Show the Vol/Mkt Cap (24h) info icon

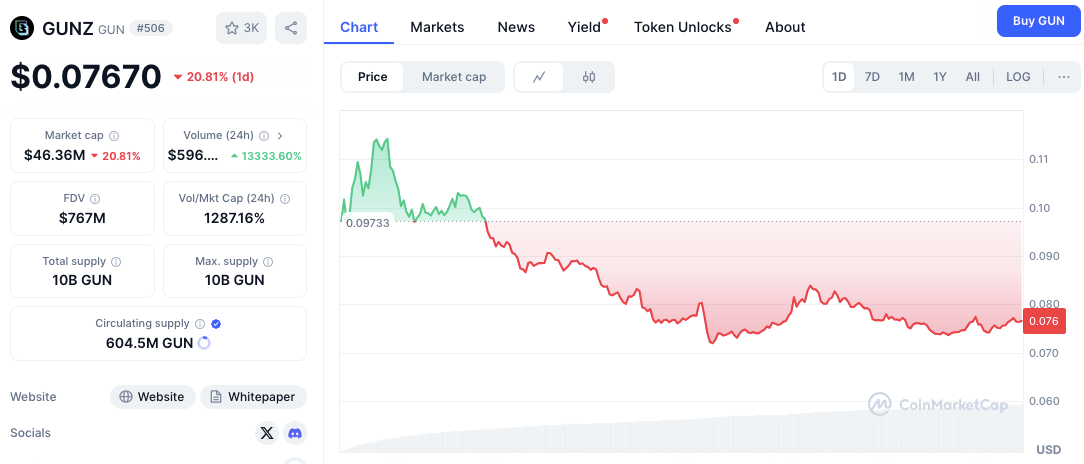coord(285,198)
